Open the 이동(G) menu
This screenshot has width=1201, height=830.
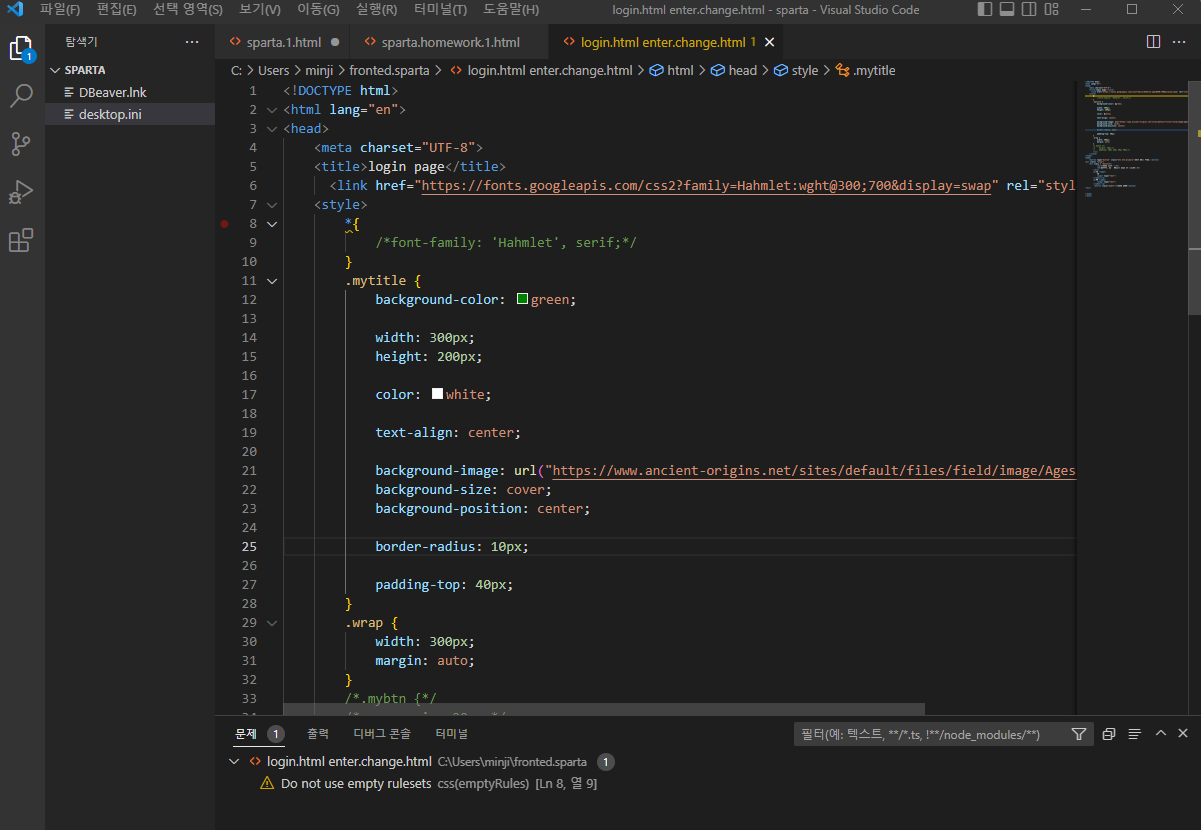[319, 10]
